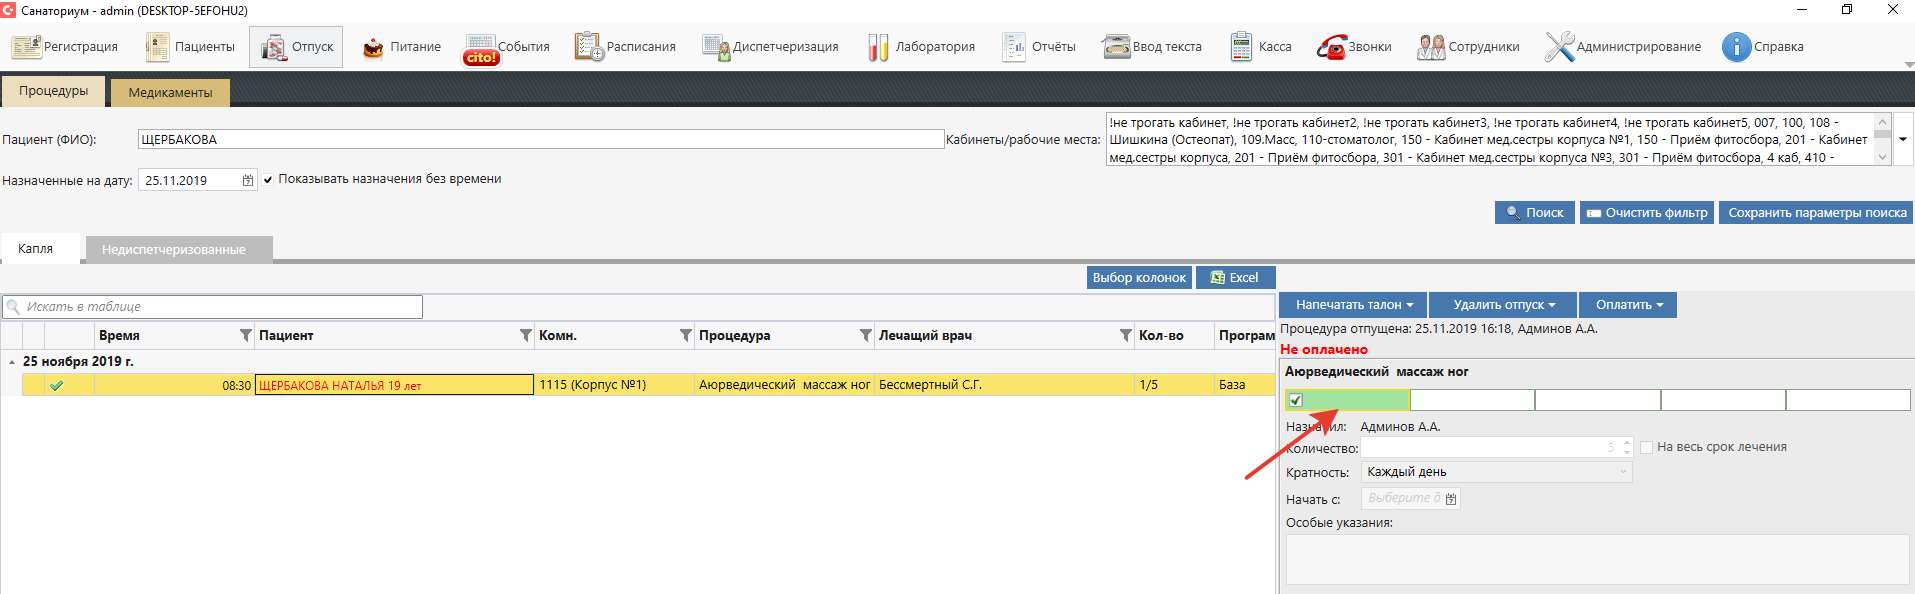1915x594 pixels.
Task: Open the Звонки red phone icon
Action: click(x=1331, y=47)
